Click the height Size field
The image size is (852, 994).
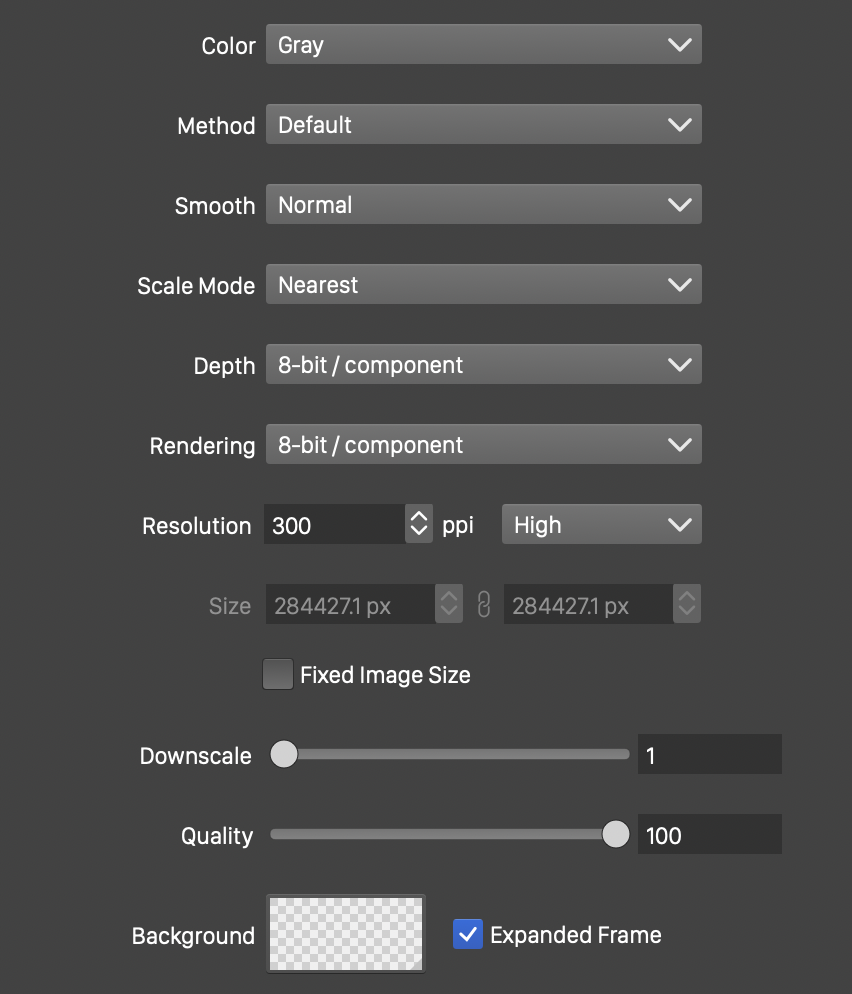(588, 605)
